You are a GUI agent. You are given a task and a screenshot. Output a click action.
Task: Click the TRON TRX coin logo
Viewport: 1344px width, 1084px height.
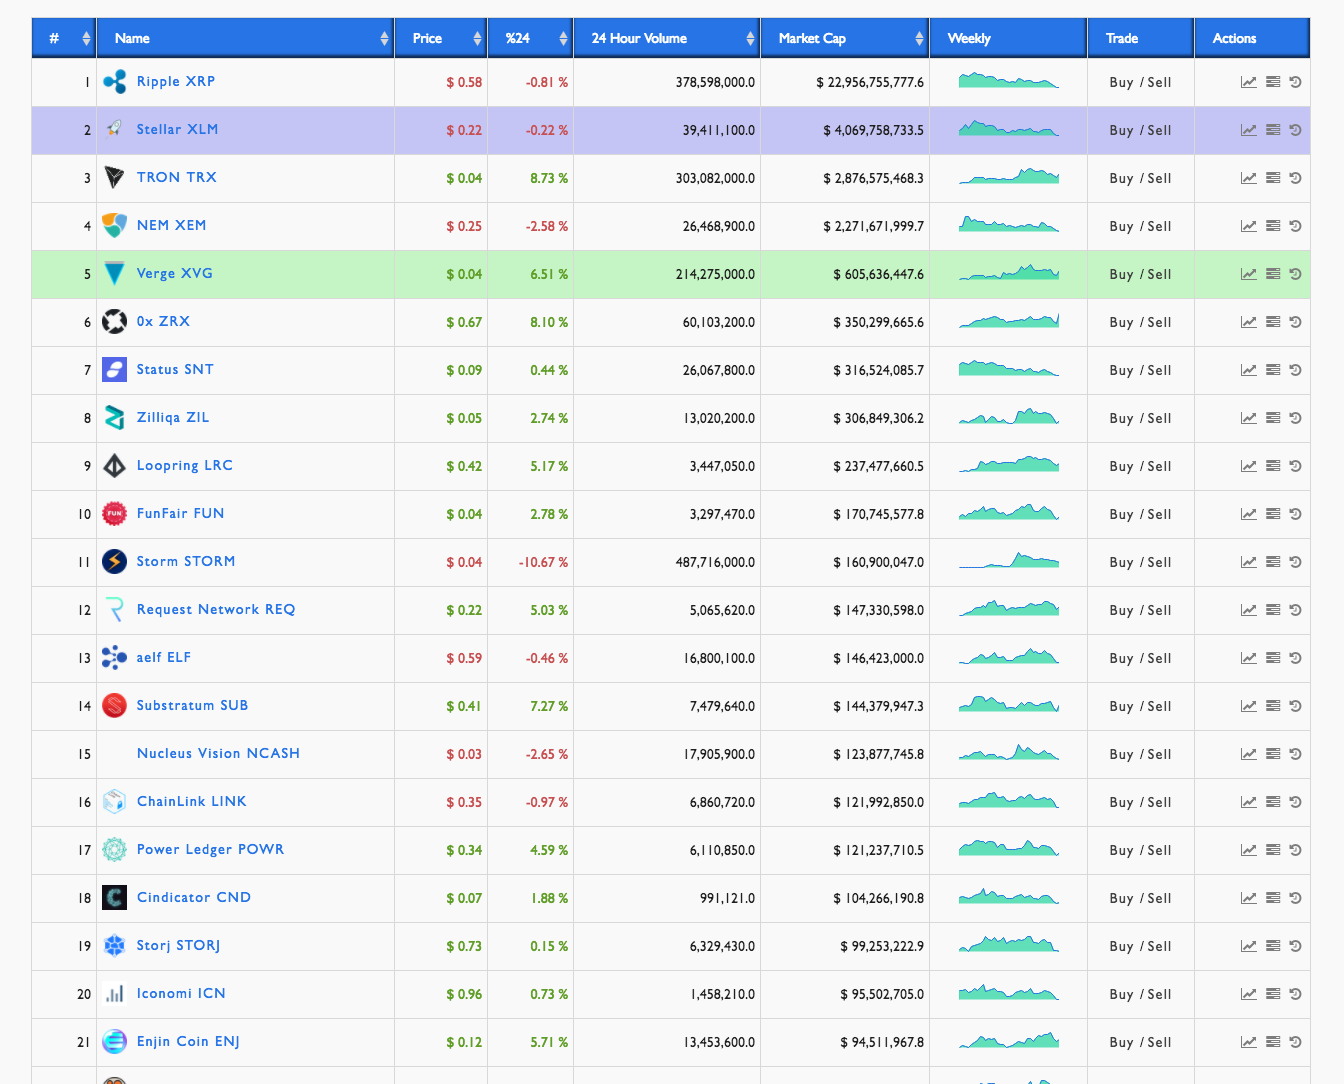115,178
